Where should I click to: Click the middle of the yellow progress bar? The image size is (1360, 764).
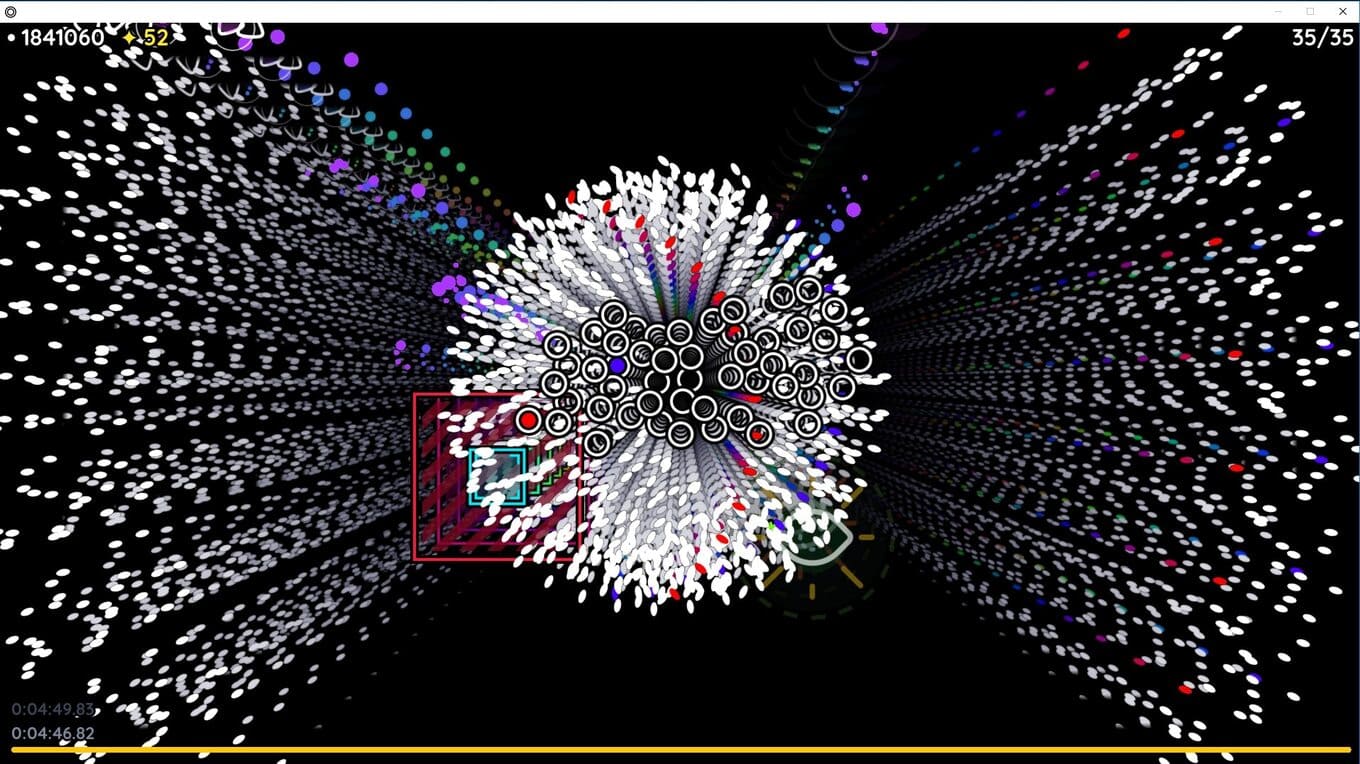[680, 749]
